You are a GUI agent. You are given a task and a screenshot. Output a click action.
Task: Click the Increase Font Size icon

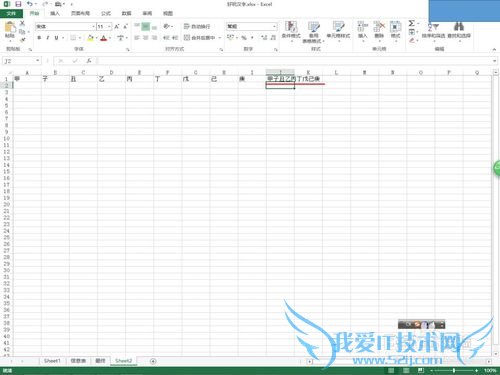coord(117,26)
